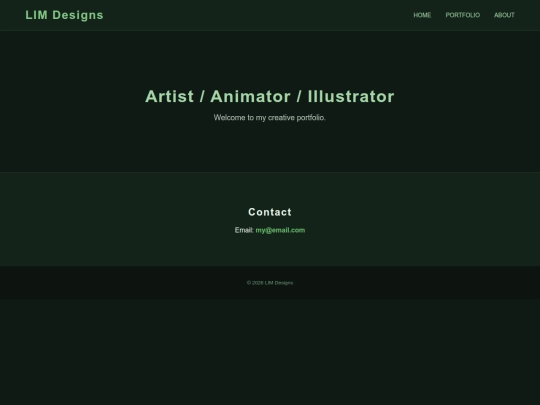
Task: Open the PORTFOLIO nav item
Action: [x=463, y=15]
